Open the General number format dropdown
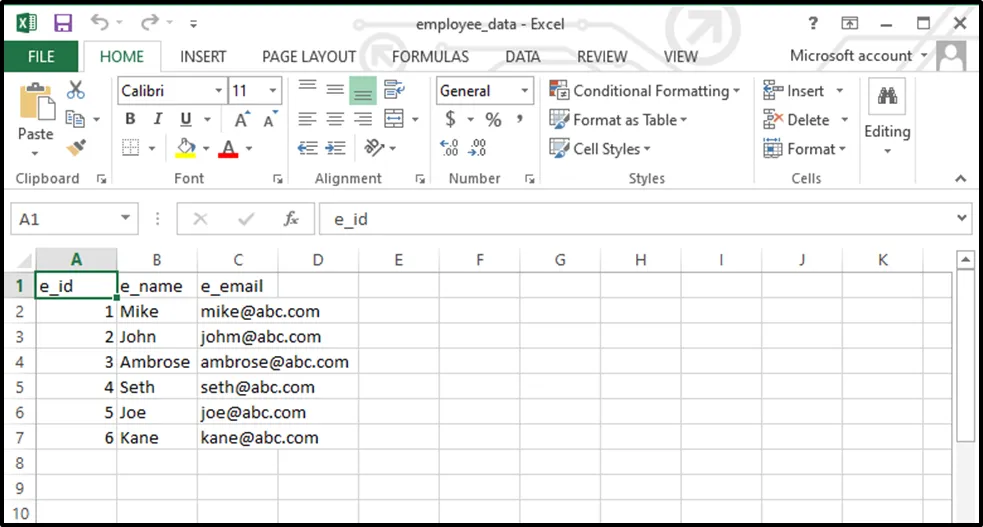The height and width of the screenshot is (527, 983). (x=525, y=91)
